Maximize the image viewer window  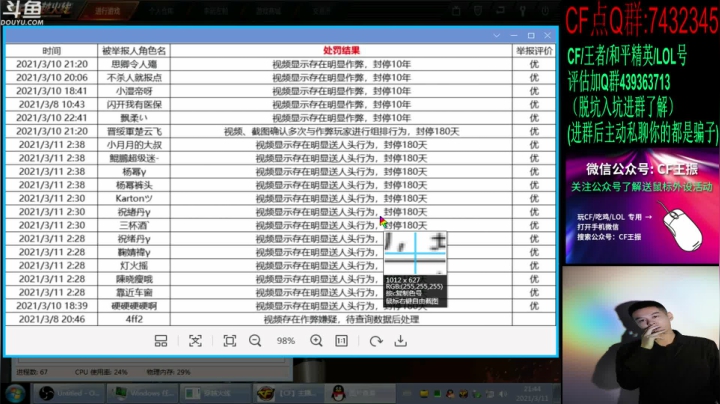click(531, 35)
